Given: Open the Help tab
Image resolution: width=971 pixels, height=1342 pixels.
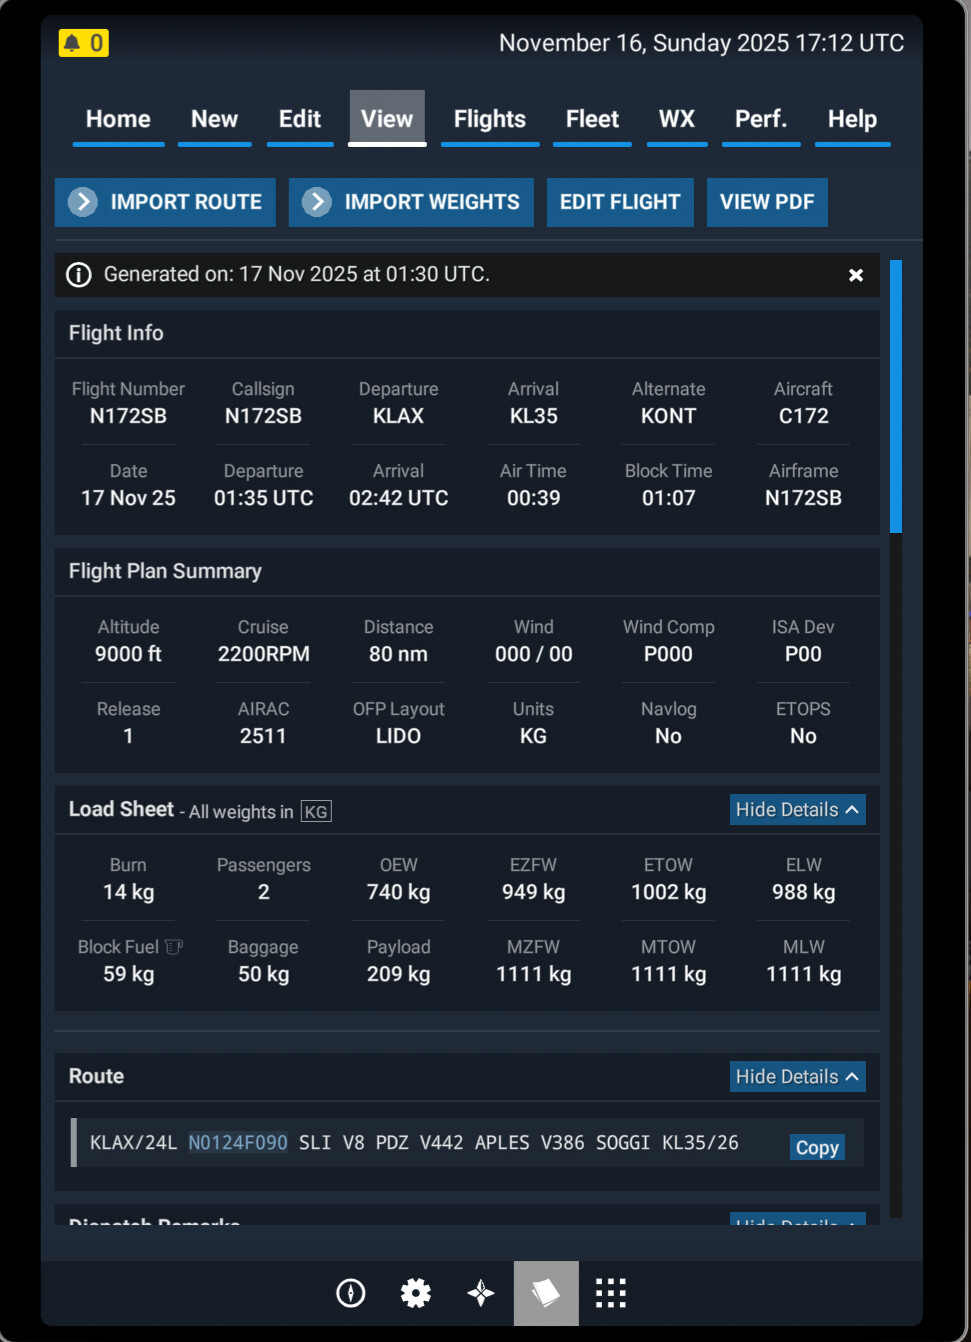Looking at the screenshot, I should [x=852, y=119].
